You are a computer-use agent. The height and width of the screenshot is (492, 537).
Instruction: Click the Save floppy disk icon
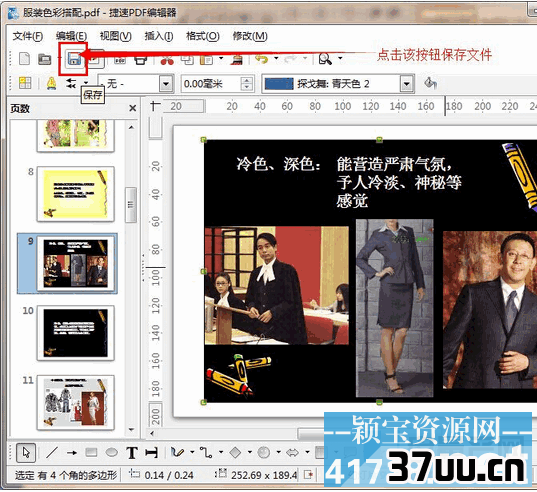pos(74,59)
